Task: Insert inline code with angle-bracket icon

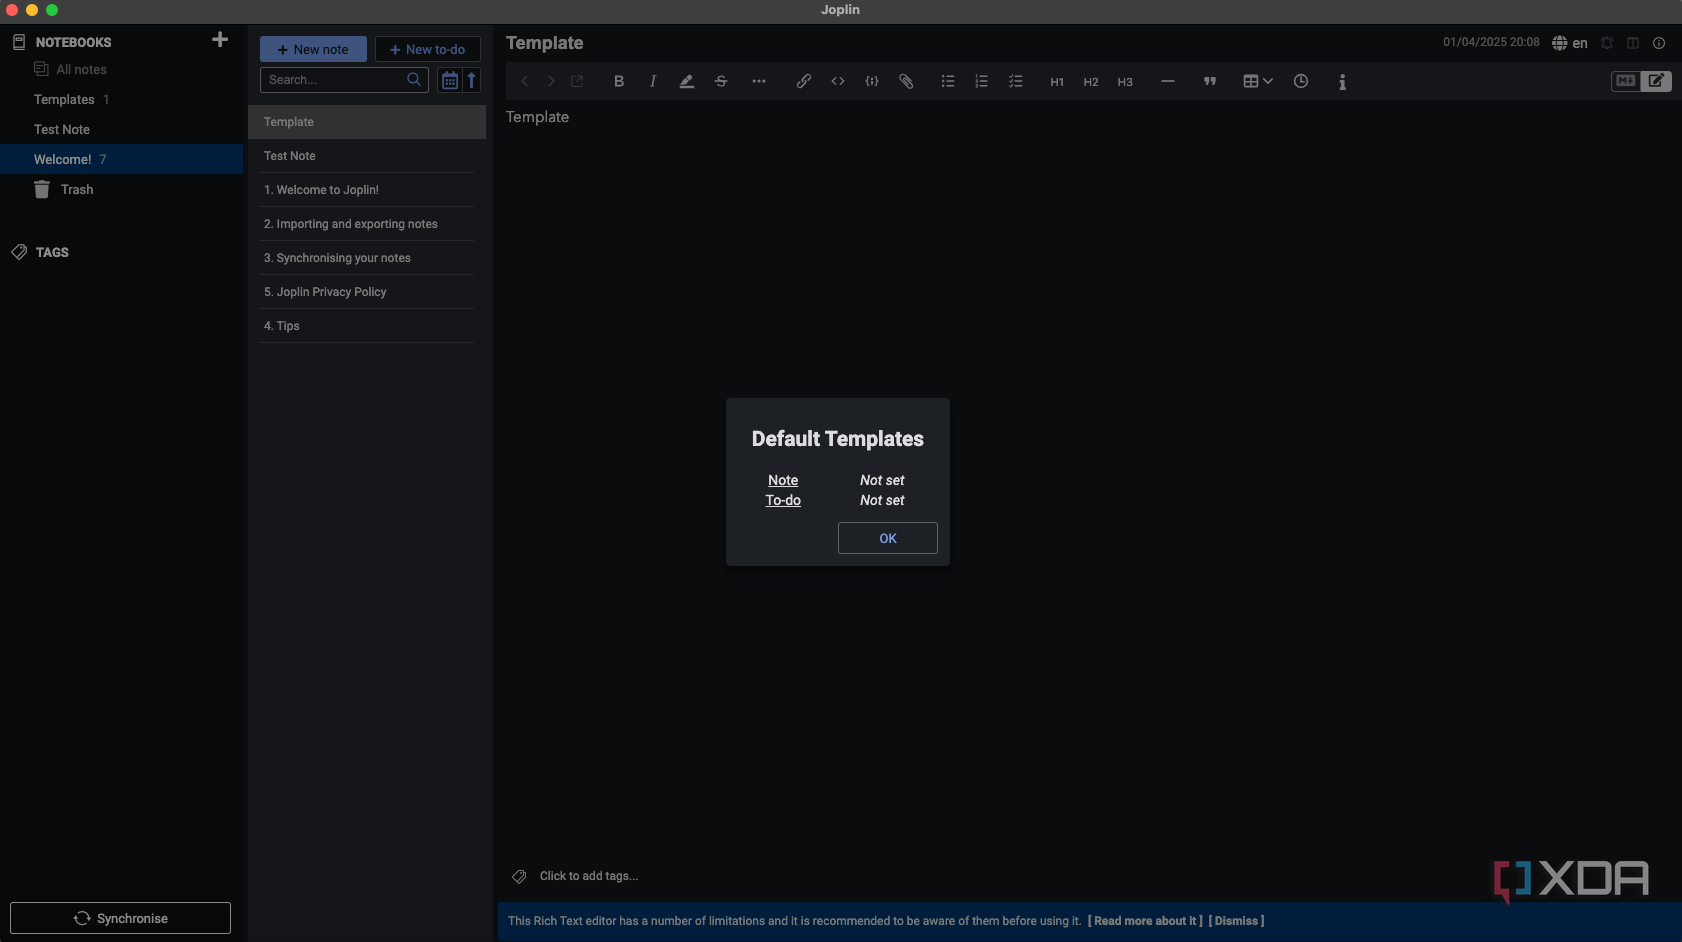Action: (x=838, y=82)
